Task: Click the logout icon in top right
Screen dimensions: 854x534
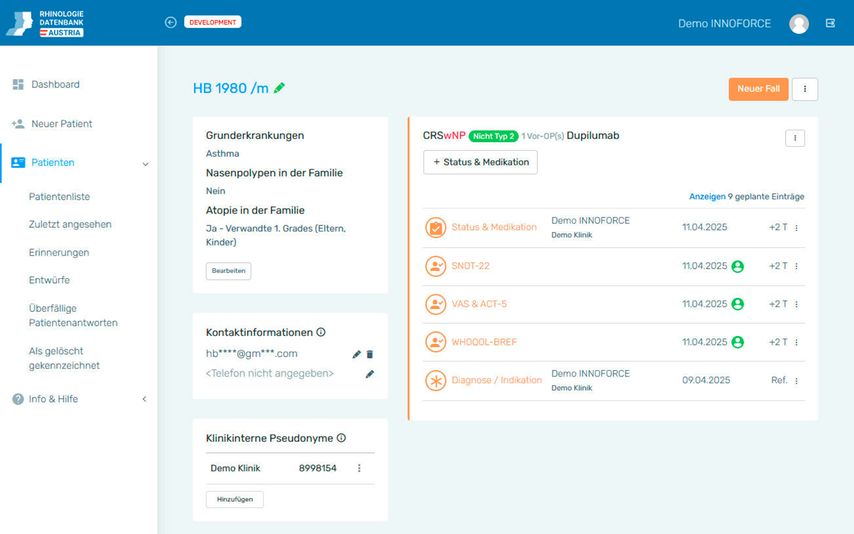Action: pos(830,23)
